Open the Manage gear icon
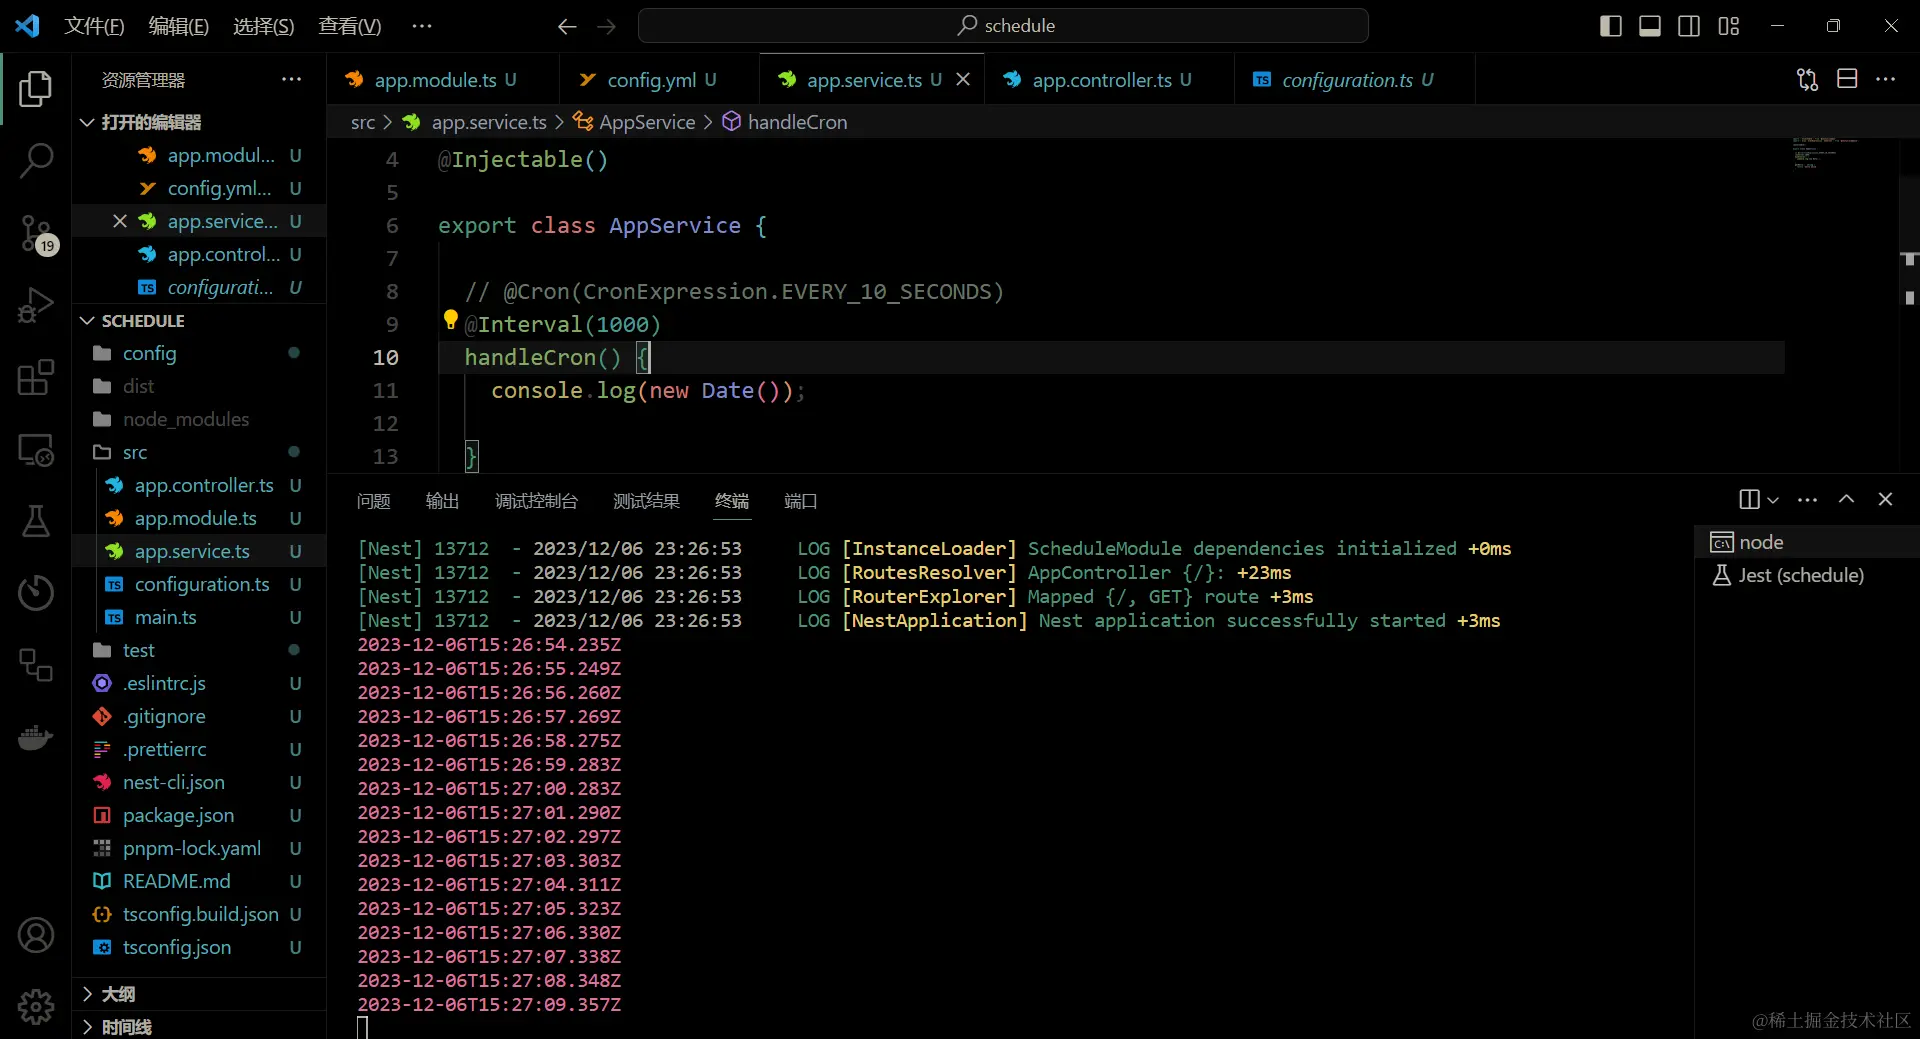1920x1039 pixels. coord(36,1006)
